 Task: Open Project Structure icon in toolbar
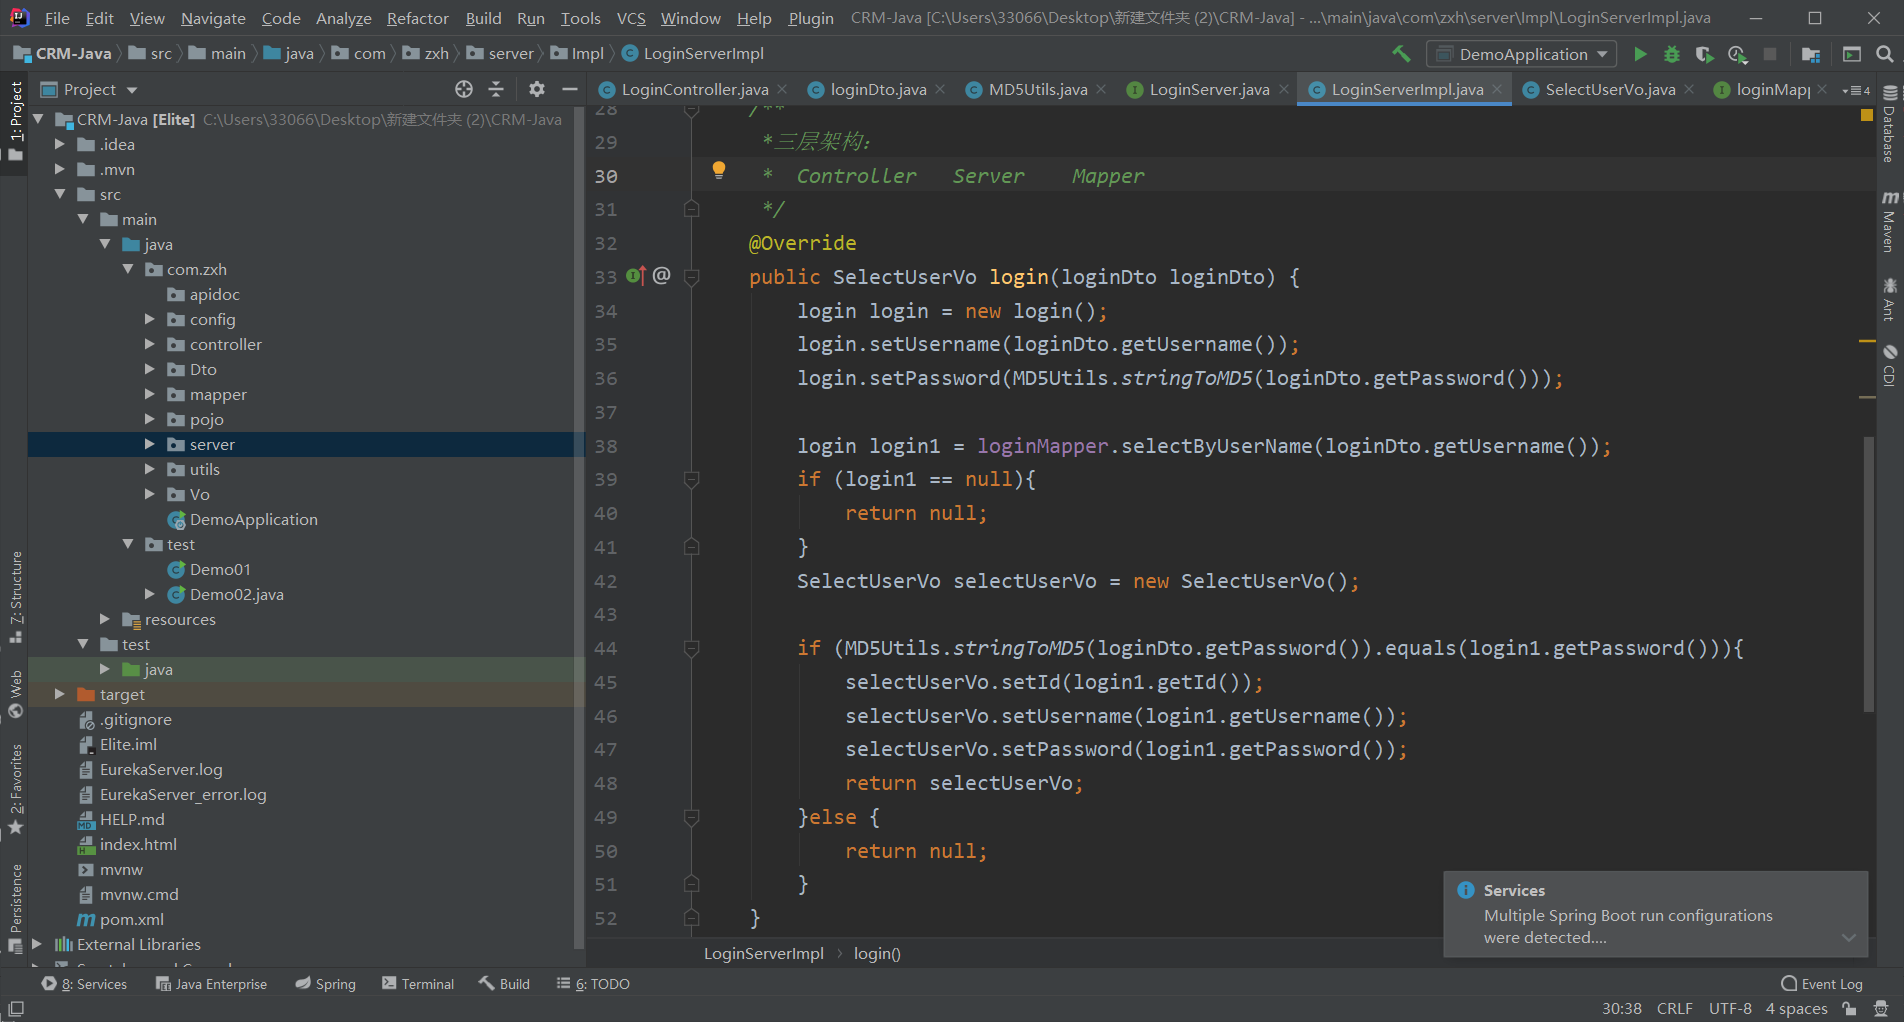tap(1811, 54)
